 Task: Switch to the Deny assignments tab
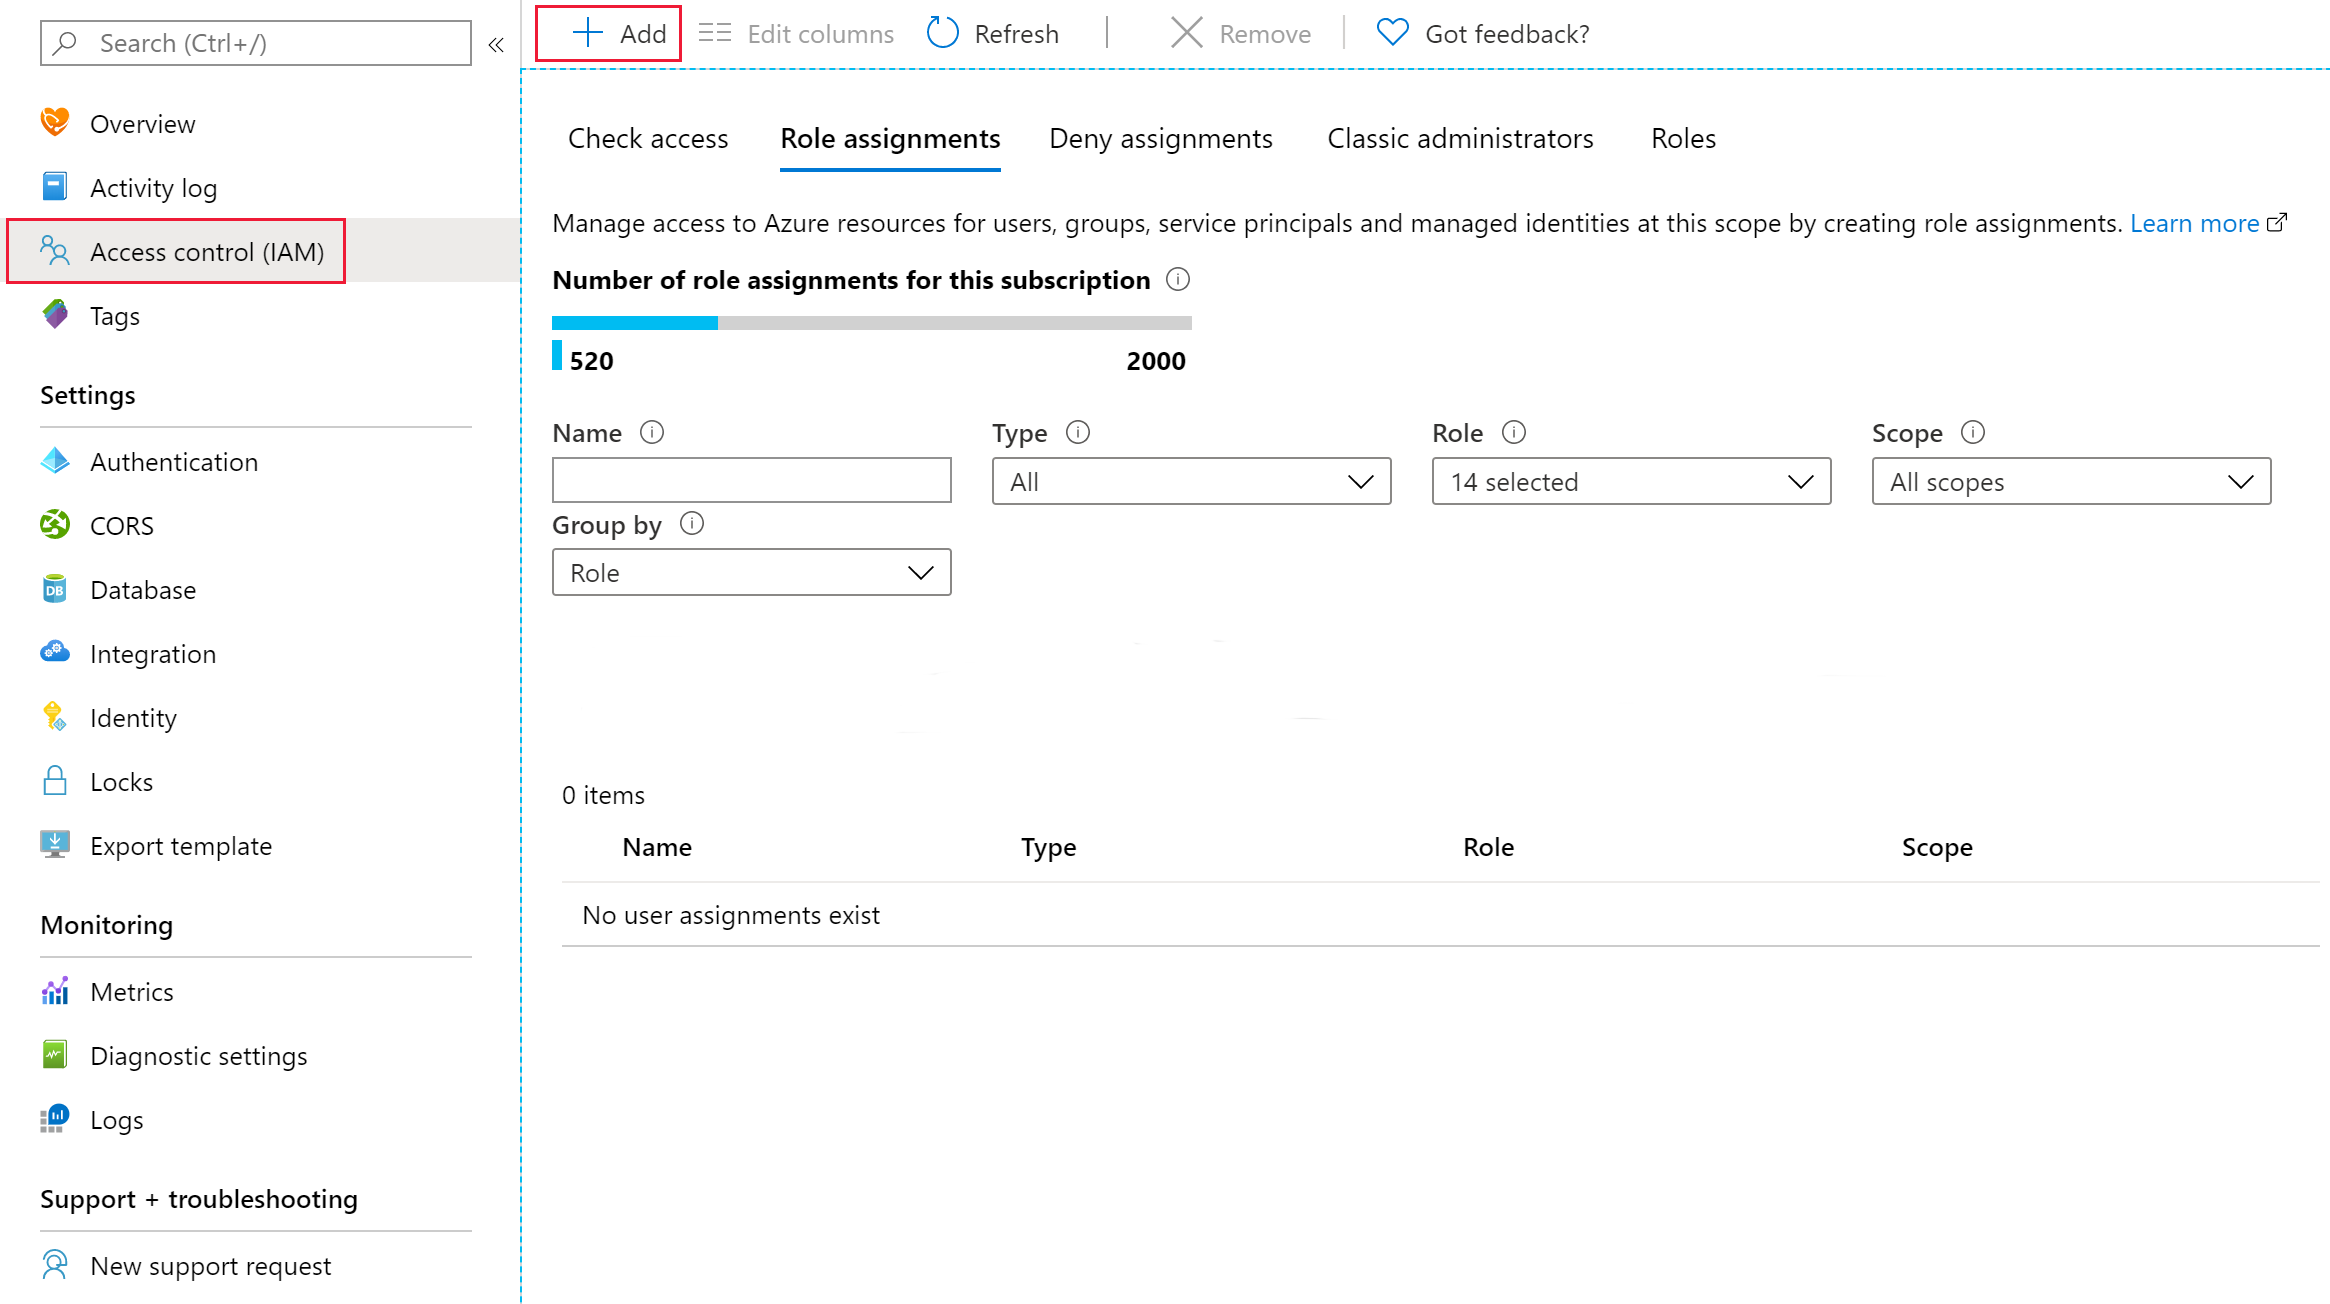click(1160, 138)
